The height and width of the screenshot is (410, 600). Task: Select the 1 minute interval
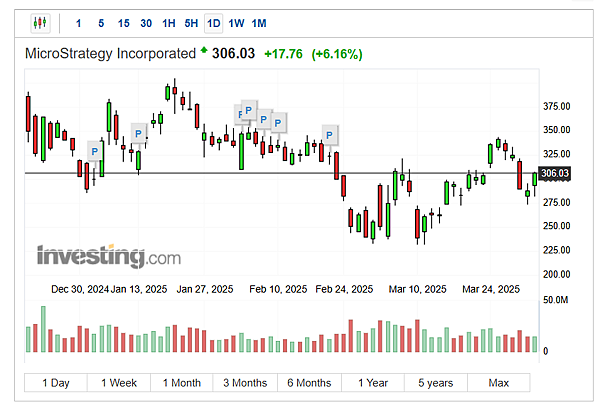tap(78, 24)
